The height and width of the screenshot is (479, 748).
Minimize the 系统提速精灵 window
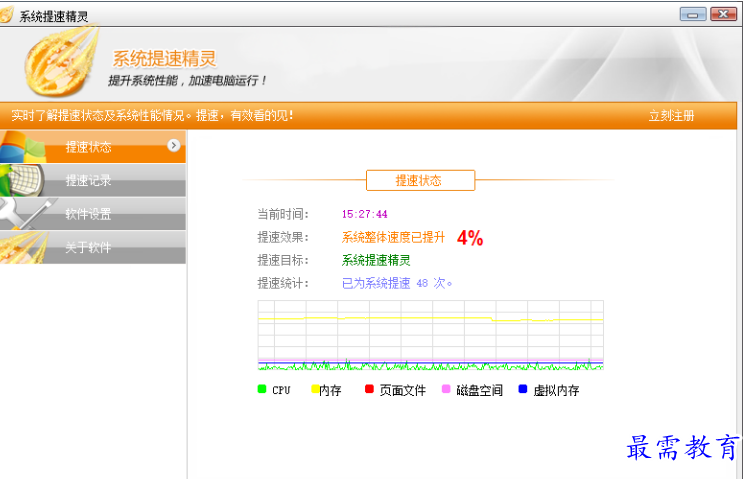click(693, 14)
